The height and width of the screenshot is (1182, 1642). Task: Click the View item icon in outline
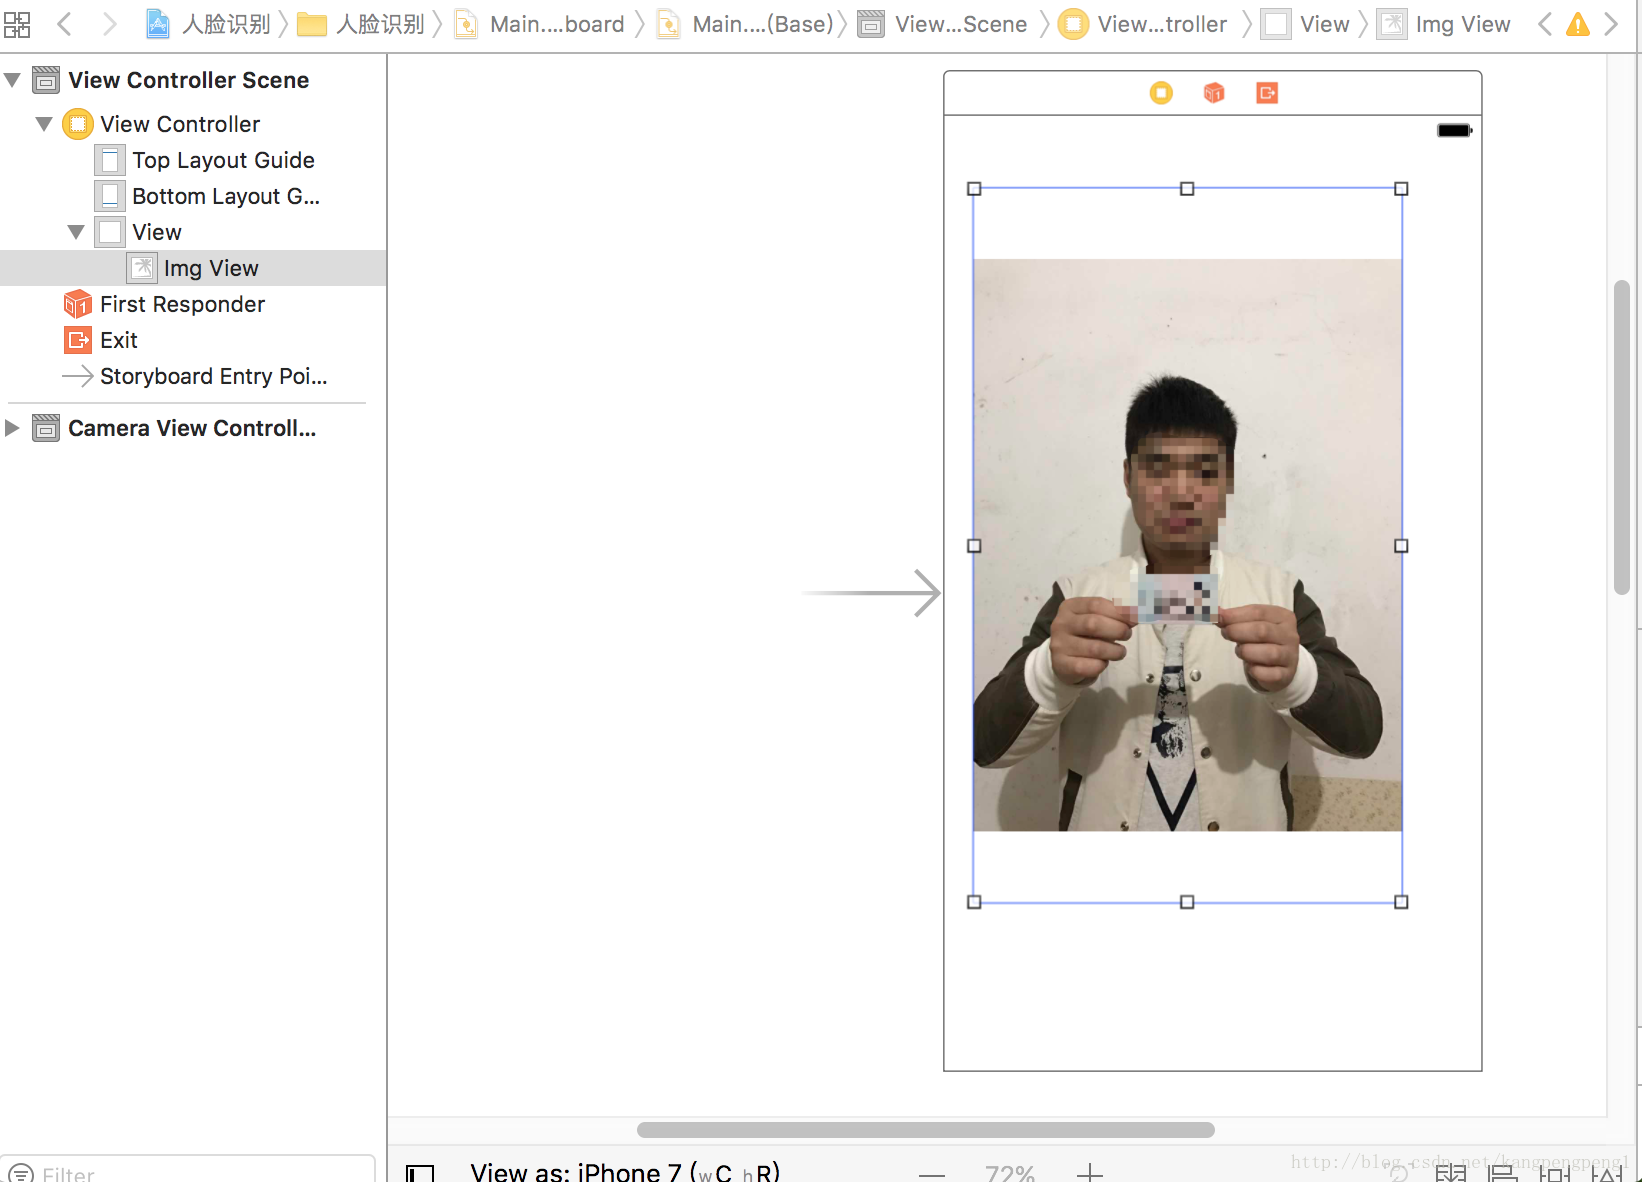(x=110, y=232)
